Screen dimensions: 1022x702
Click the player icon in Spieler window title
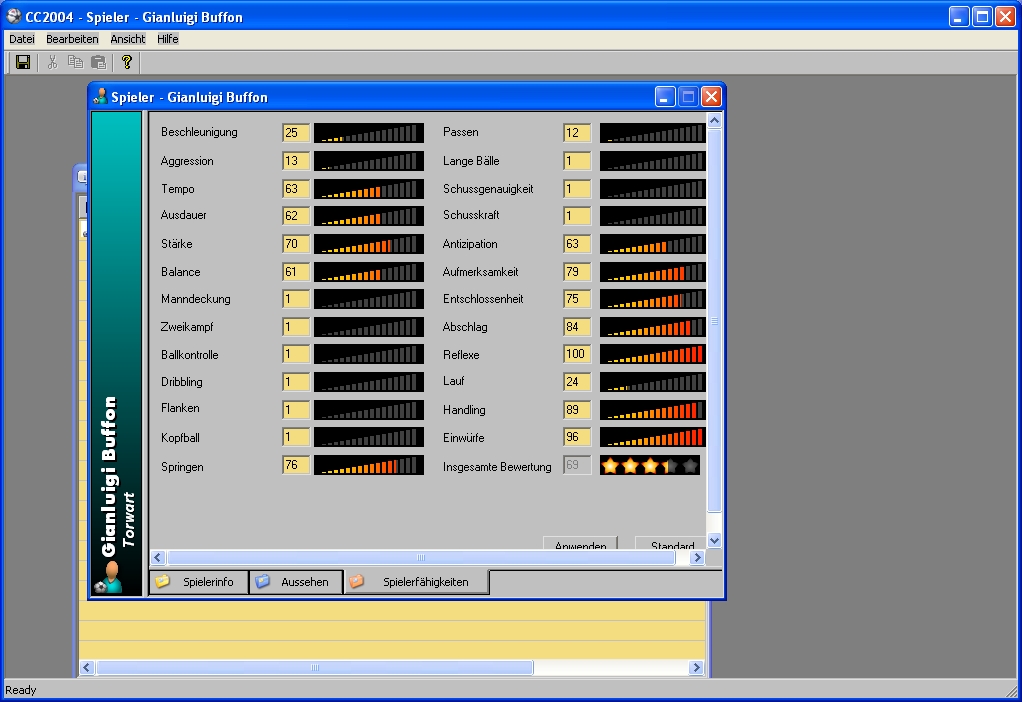click(100, 97)
